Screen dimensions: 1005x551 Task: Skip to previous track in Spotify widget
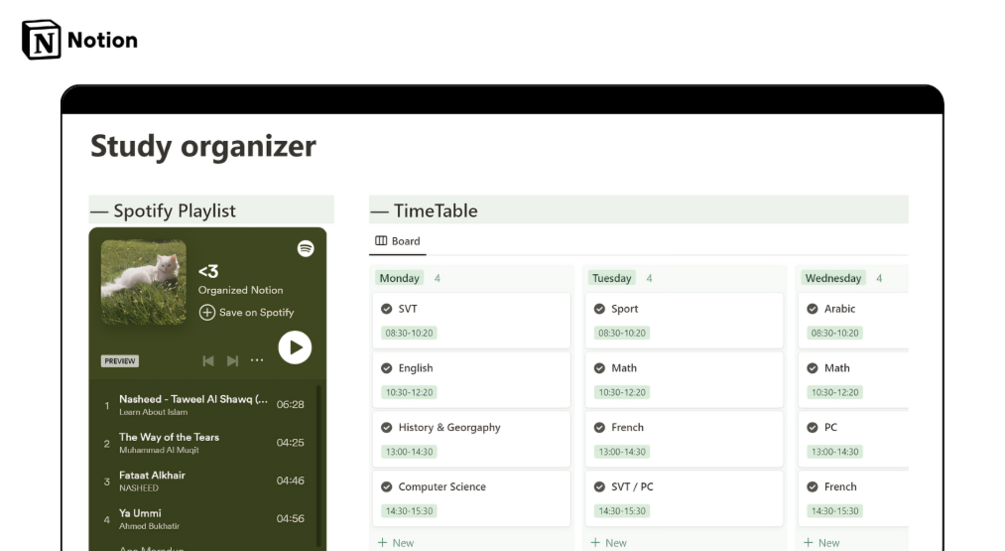208,361
